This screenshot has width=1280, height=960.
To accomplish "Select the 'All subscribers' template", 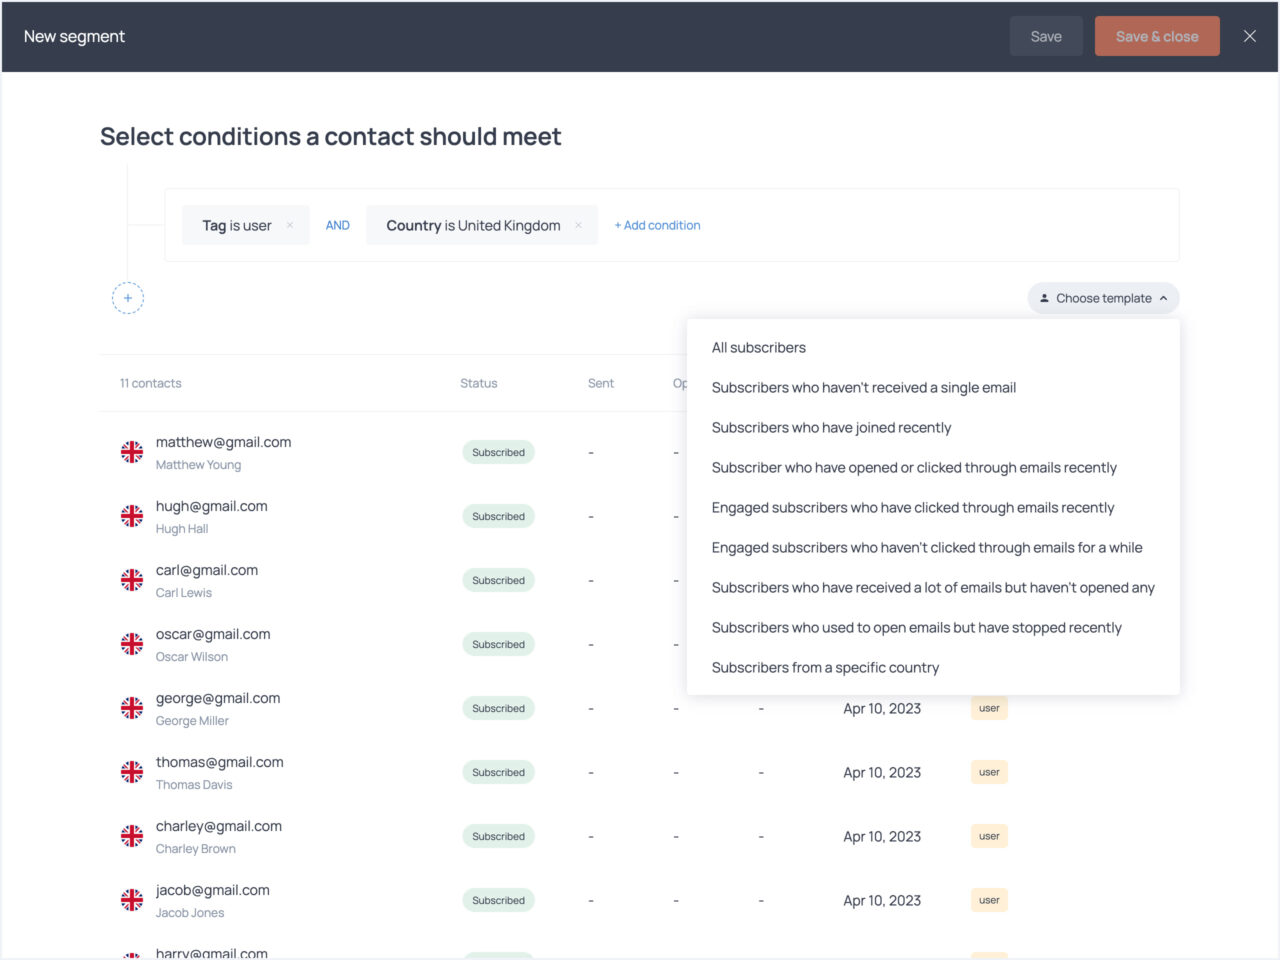I will coord(758,347).
